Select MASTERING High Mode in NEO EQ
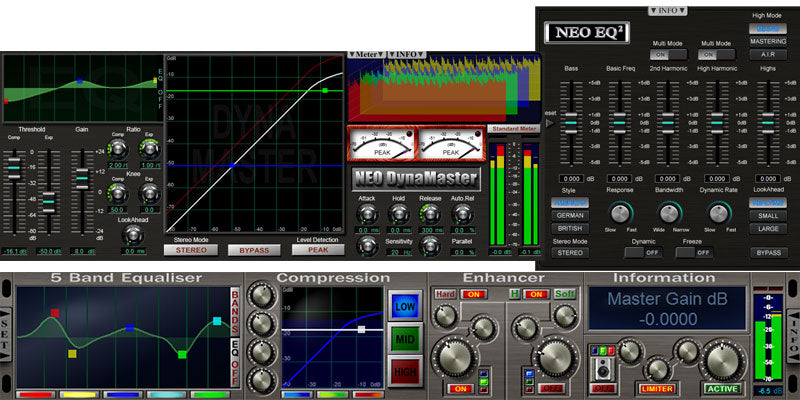 click(x=768, y=41)
